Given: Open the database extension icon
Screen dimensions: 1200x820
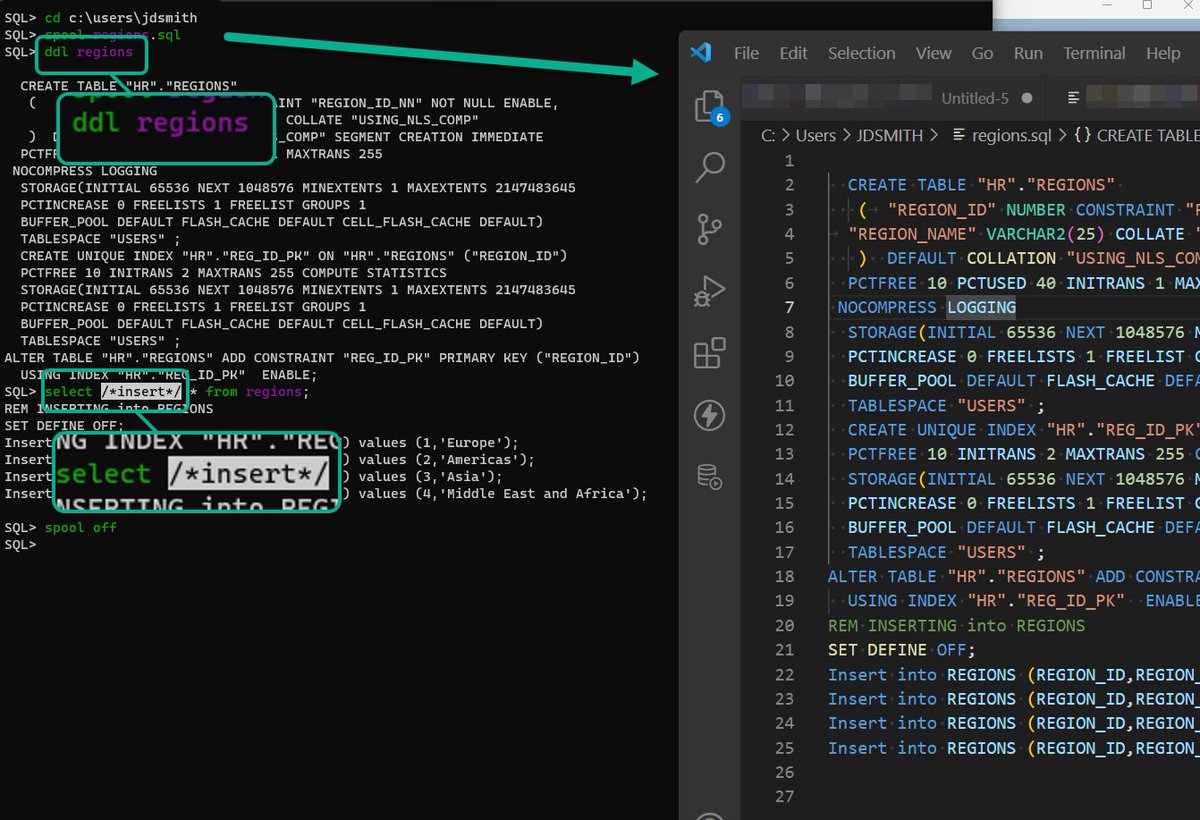Looking at the screenshot, I should click(x=709, y=477).
